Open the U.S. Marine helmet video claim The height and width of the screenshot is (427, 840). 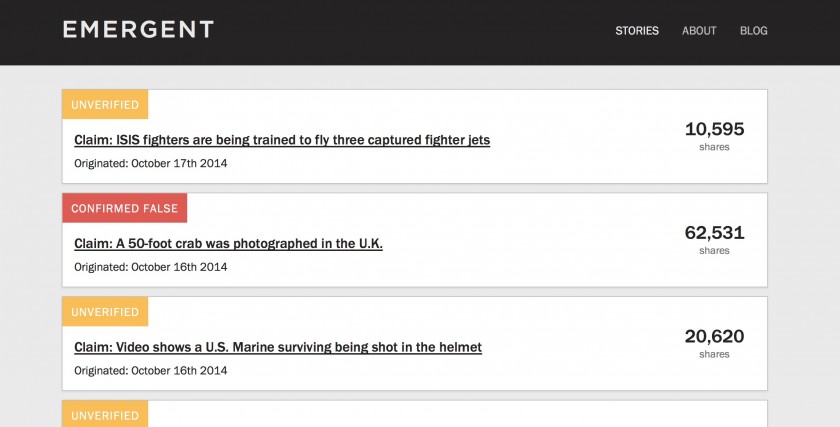point(278,347)
